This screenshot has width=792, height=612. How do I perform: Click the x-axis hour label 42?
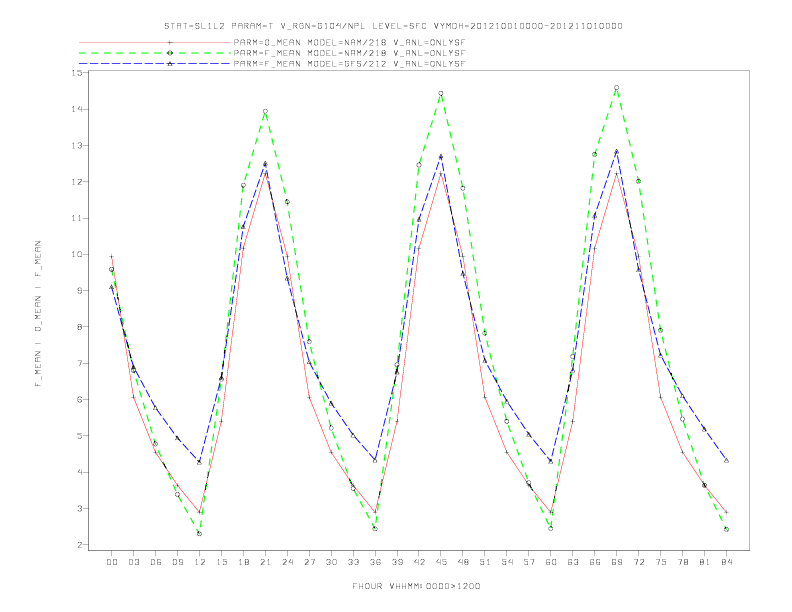[x=419, y=562]
